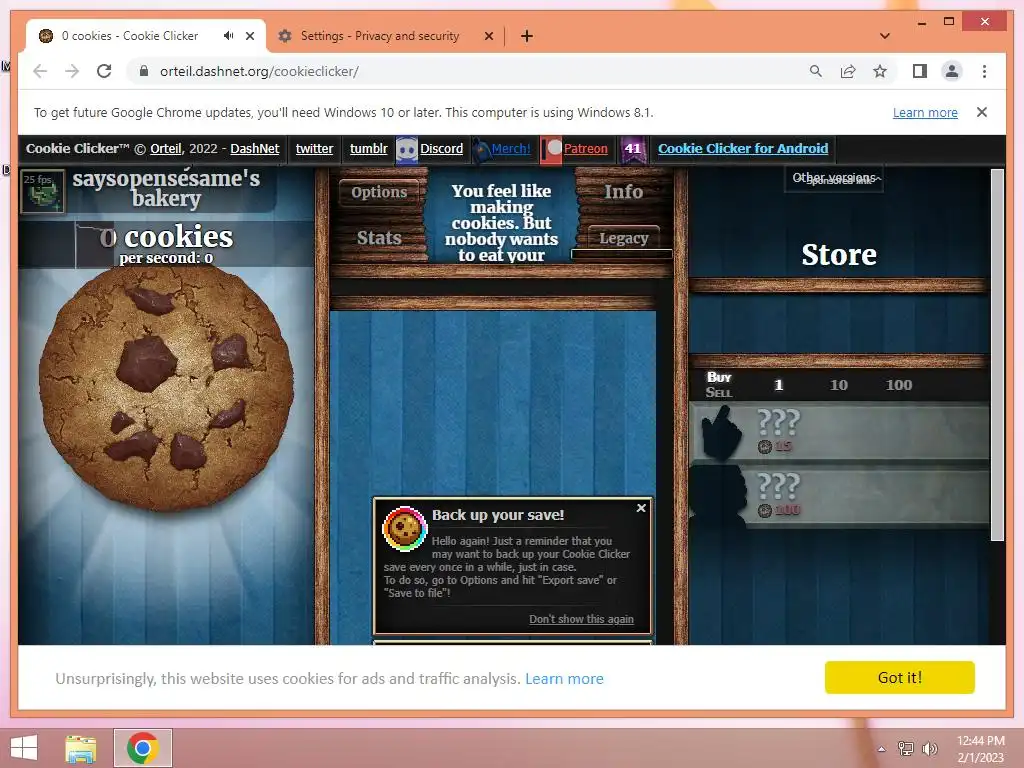Click the zoom magnifier in address bar
Viewport: 1024px width, 768px height.
[x=816, y=71]
